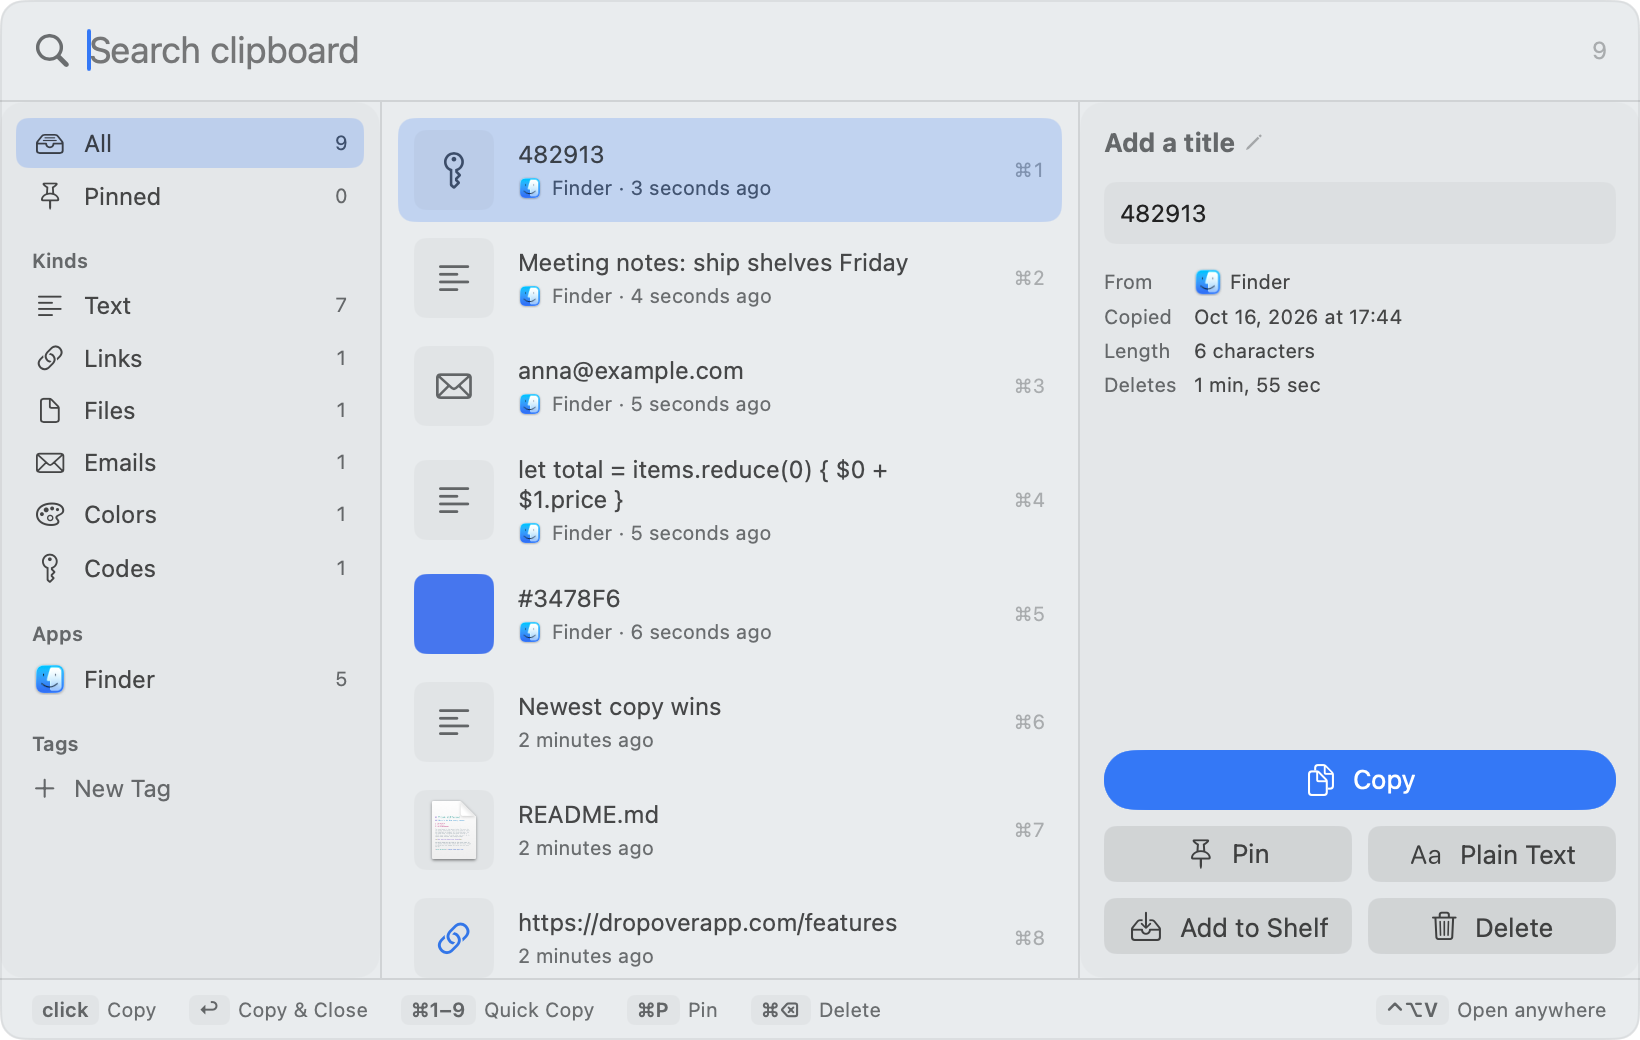Open the Pinned category
The image size is (1640, 1040).
[x=190, y=196]
